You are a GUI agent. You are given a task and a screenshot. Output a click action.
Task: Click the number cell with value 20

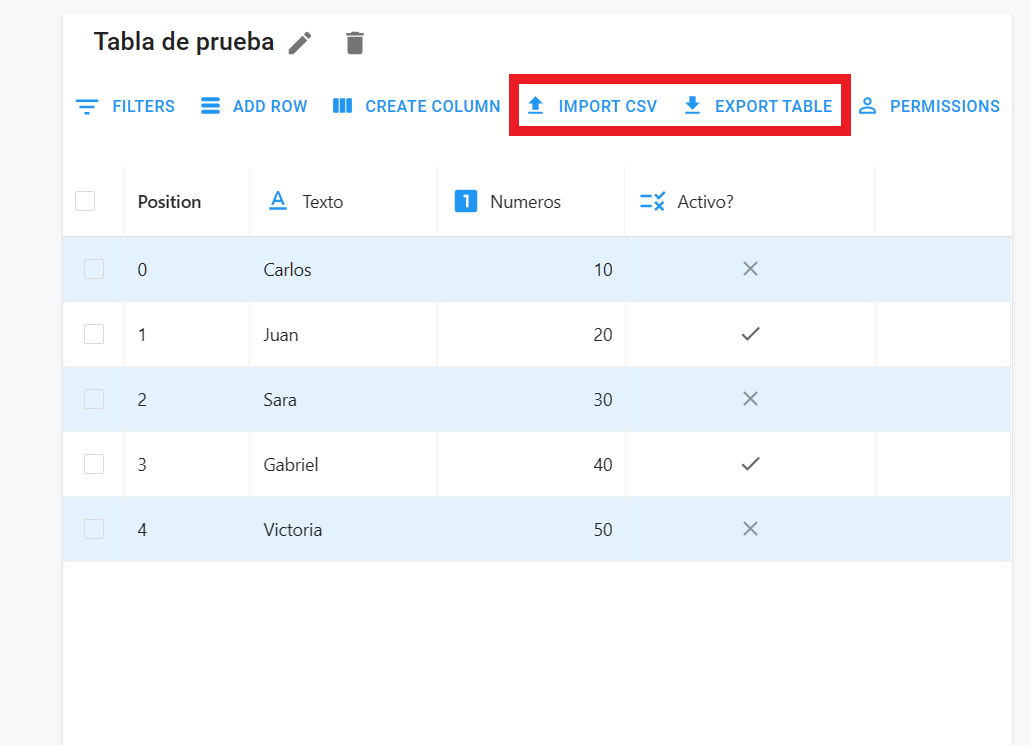(531, 335)
